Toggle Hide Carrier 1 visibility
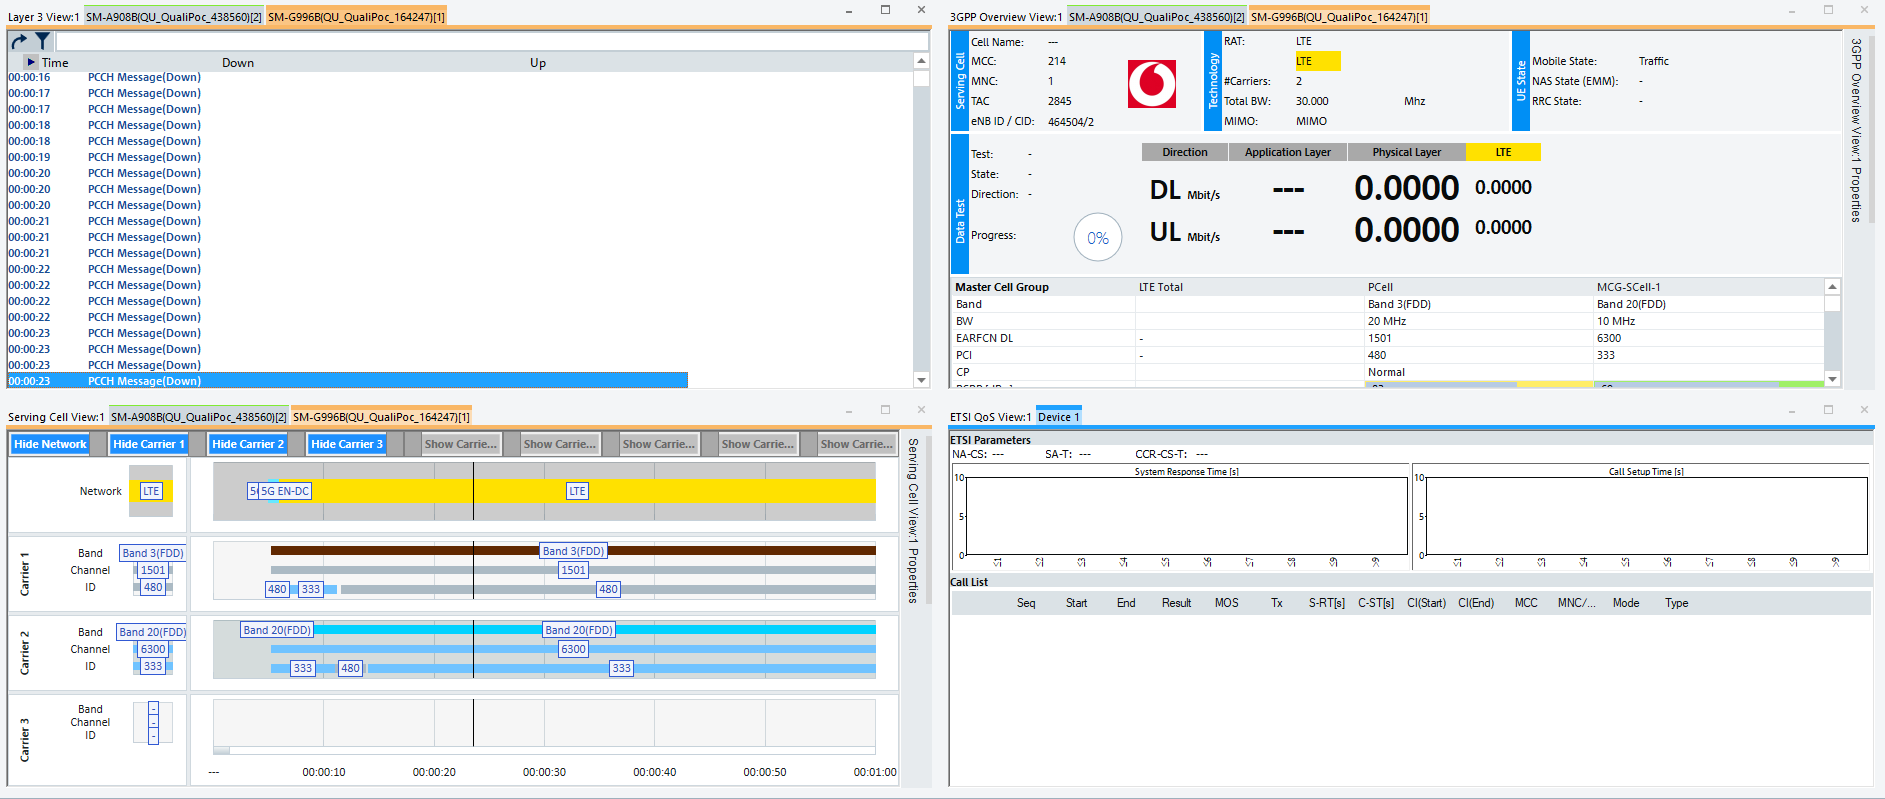 pos(149,444)
